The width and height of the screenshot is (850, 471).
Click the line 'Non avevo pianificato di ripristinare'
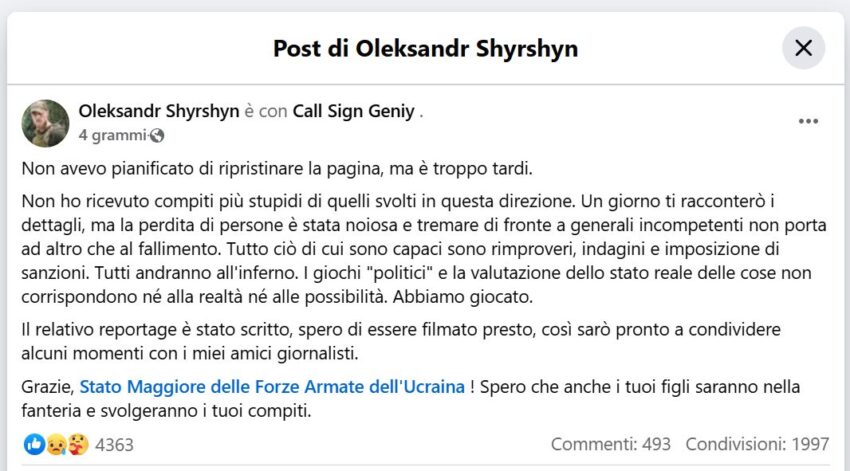coord(277,169)
